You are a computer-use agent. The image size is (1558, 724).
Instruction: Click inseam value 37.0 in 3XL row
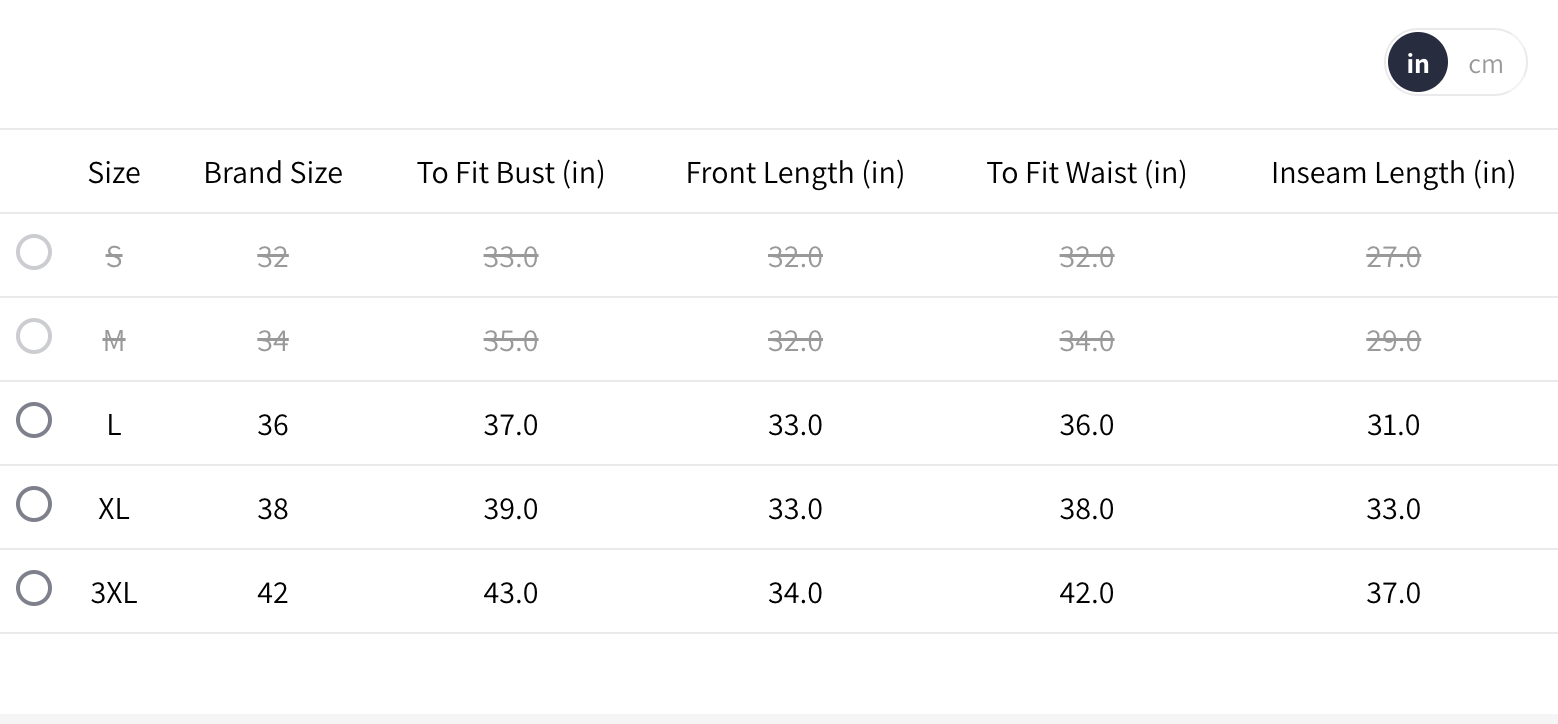click(x=1393, y=593)
